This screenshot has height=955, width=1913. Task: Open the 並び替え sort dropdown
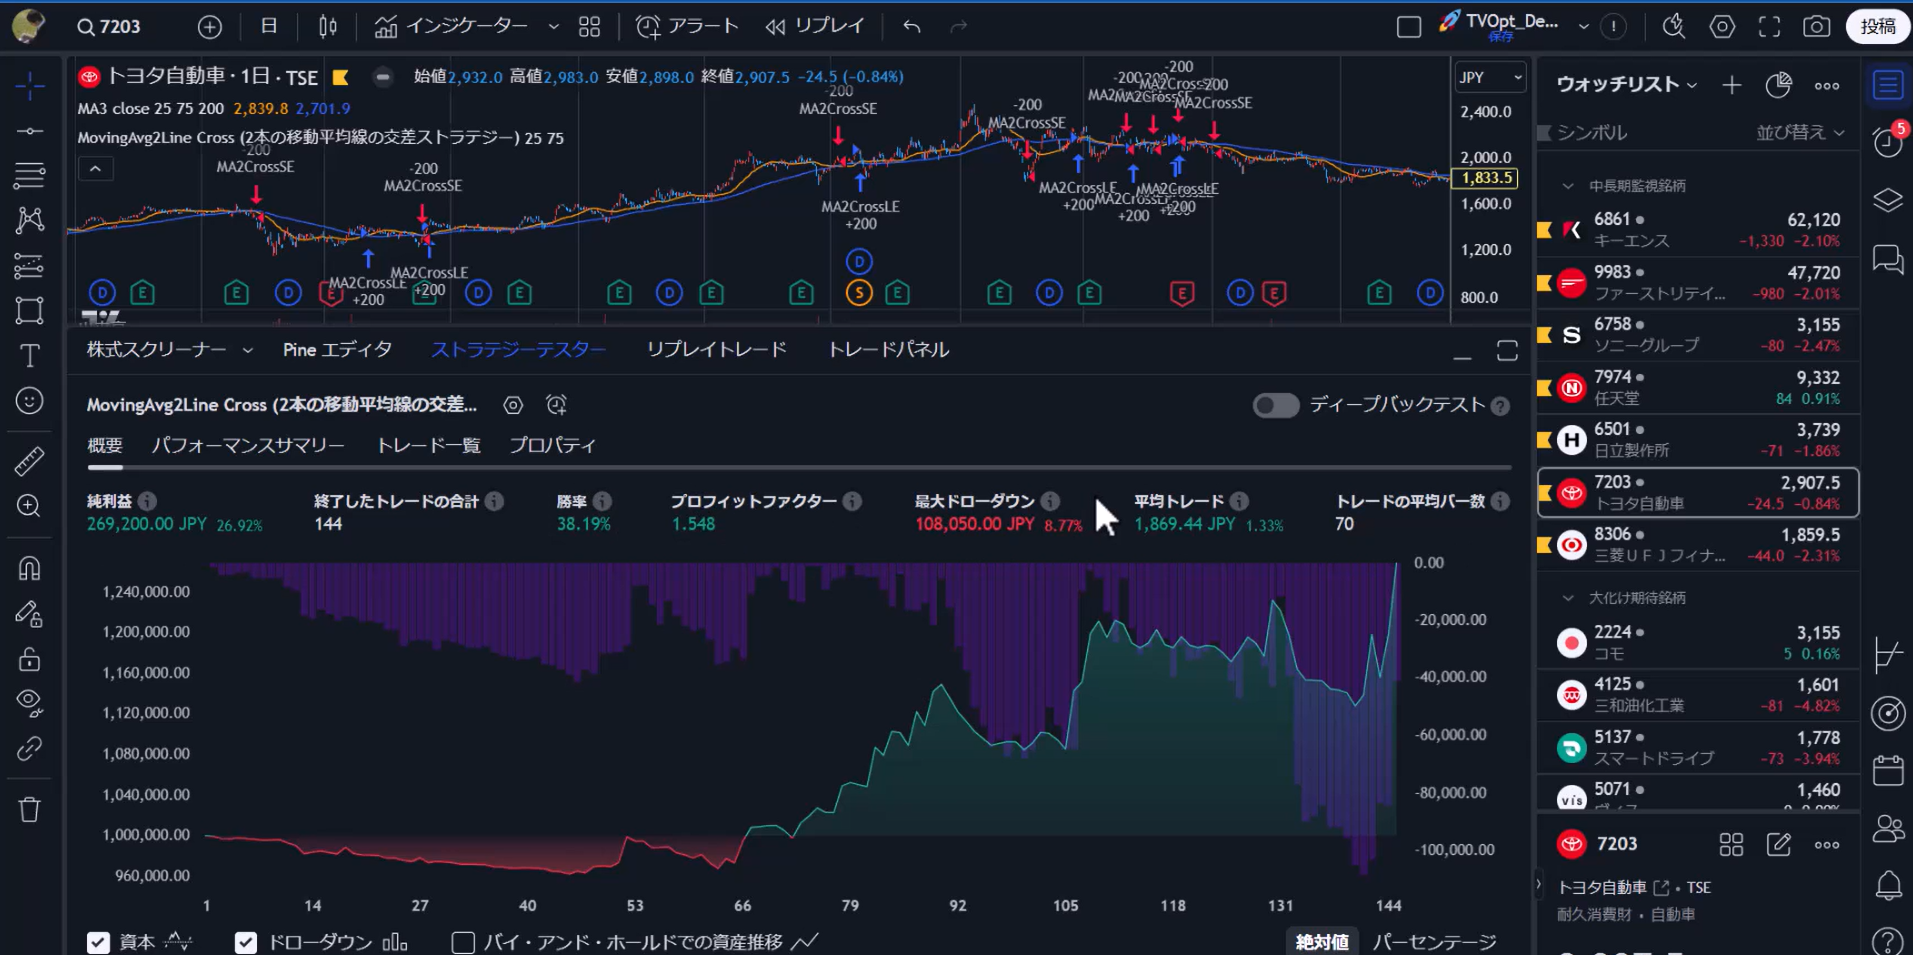(x=1800, y=132)
